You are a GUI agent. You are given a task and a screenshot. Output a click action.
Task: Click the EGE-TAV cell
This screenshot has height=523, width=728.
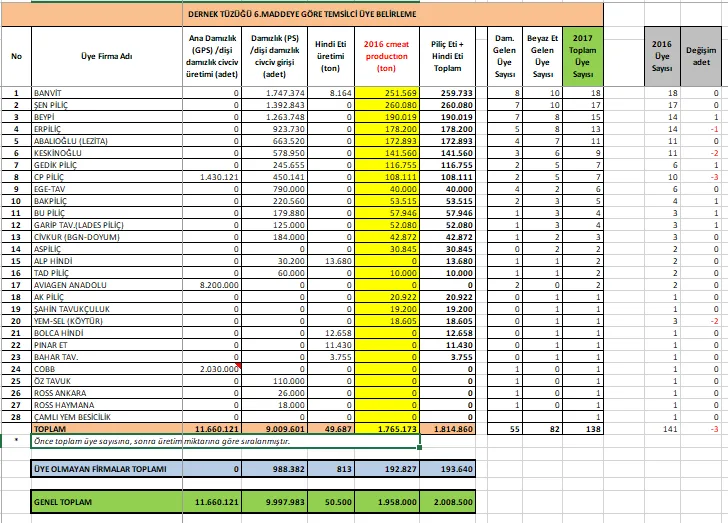107,189
